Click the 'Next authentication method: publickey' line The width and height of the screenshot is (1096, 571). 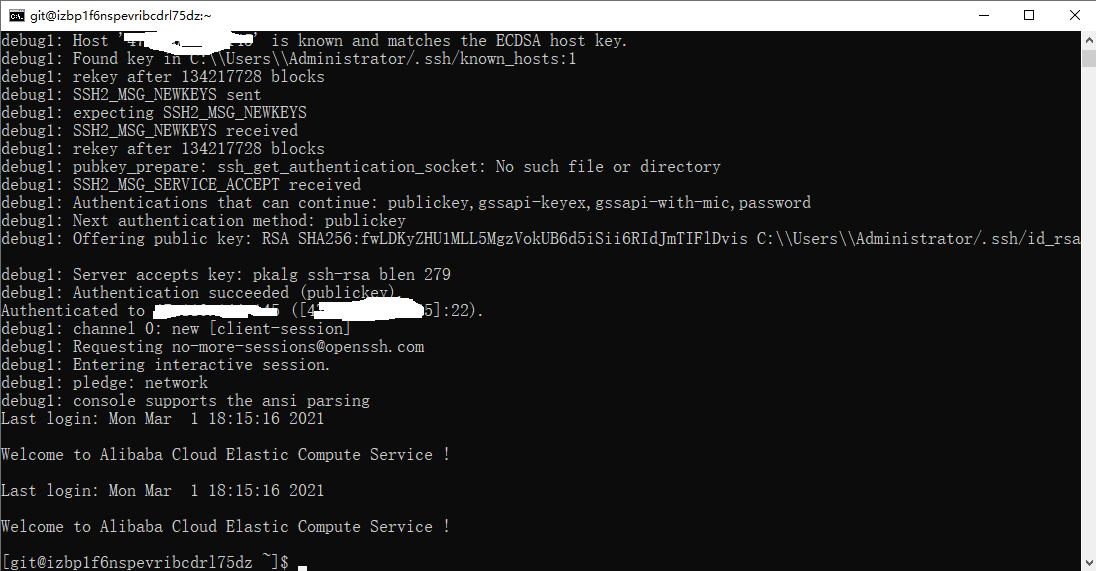[203, 221]
